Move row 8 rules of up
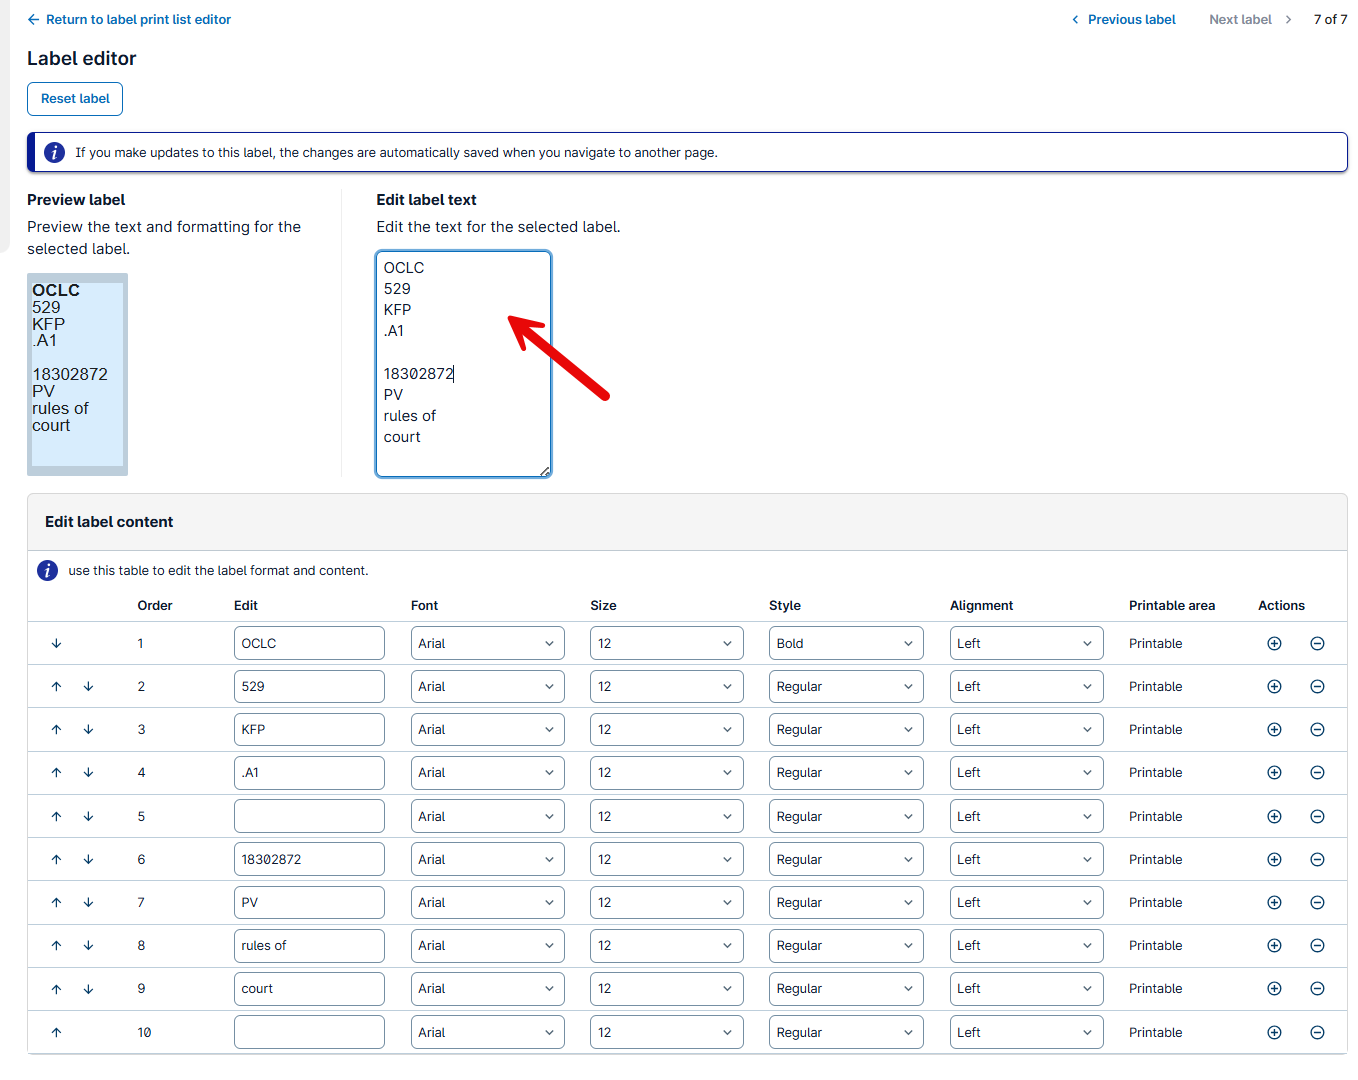The image size is (1358, 1080). pos(57,946)
